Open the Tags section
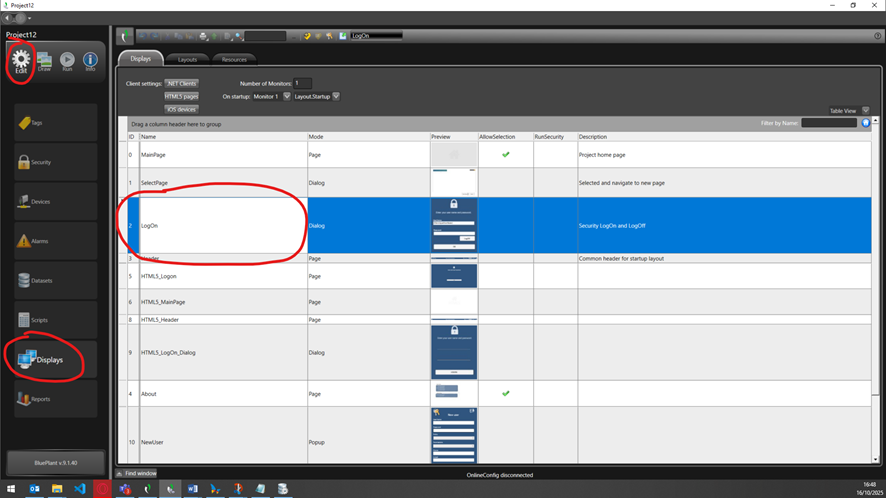 coord(54,122)
